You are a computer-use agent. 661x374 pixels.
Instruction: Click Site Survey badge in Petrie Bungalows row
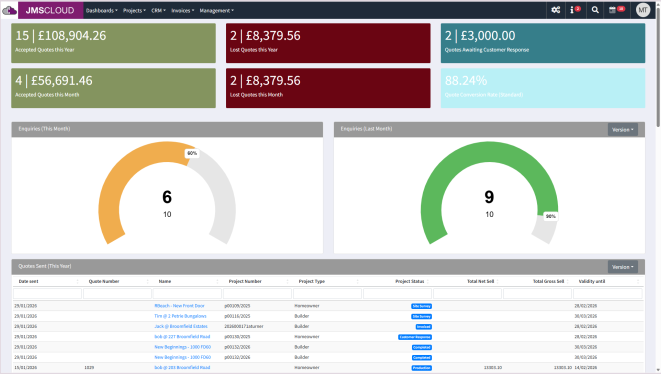click(422, 316)
